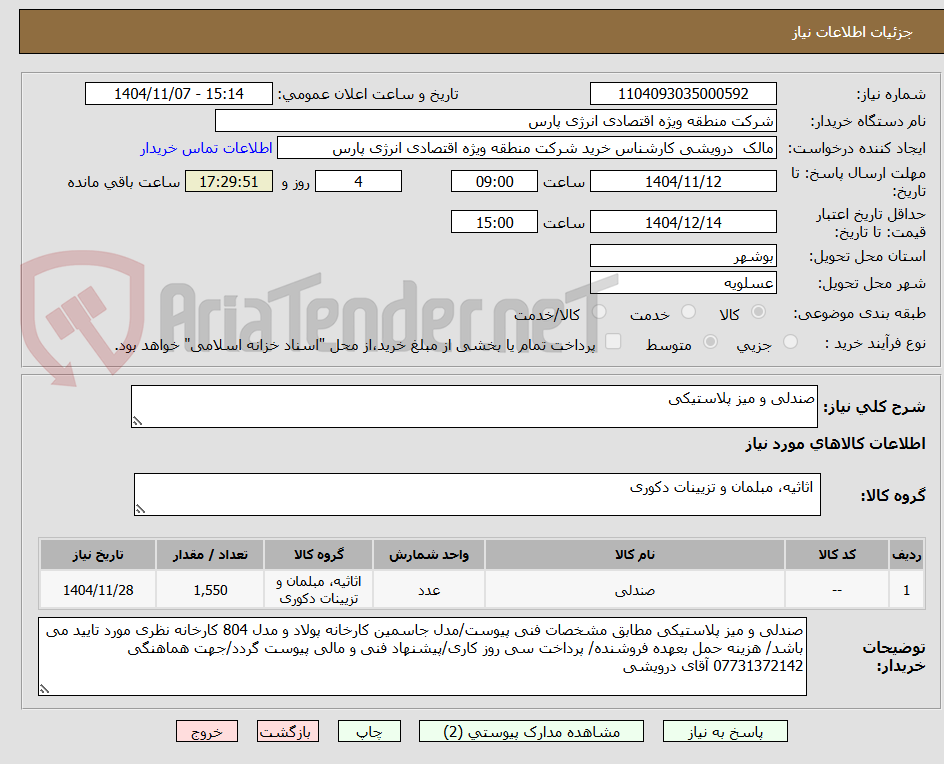Select the متوسط purchase type radio

[710, 342]
